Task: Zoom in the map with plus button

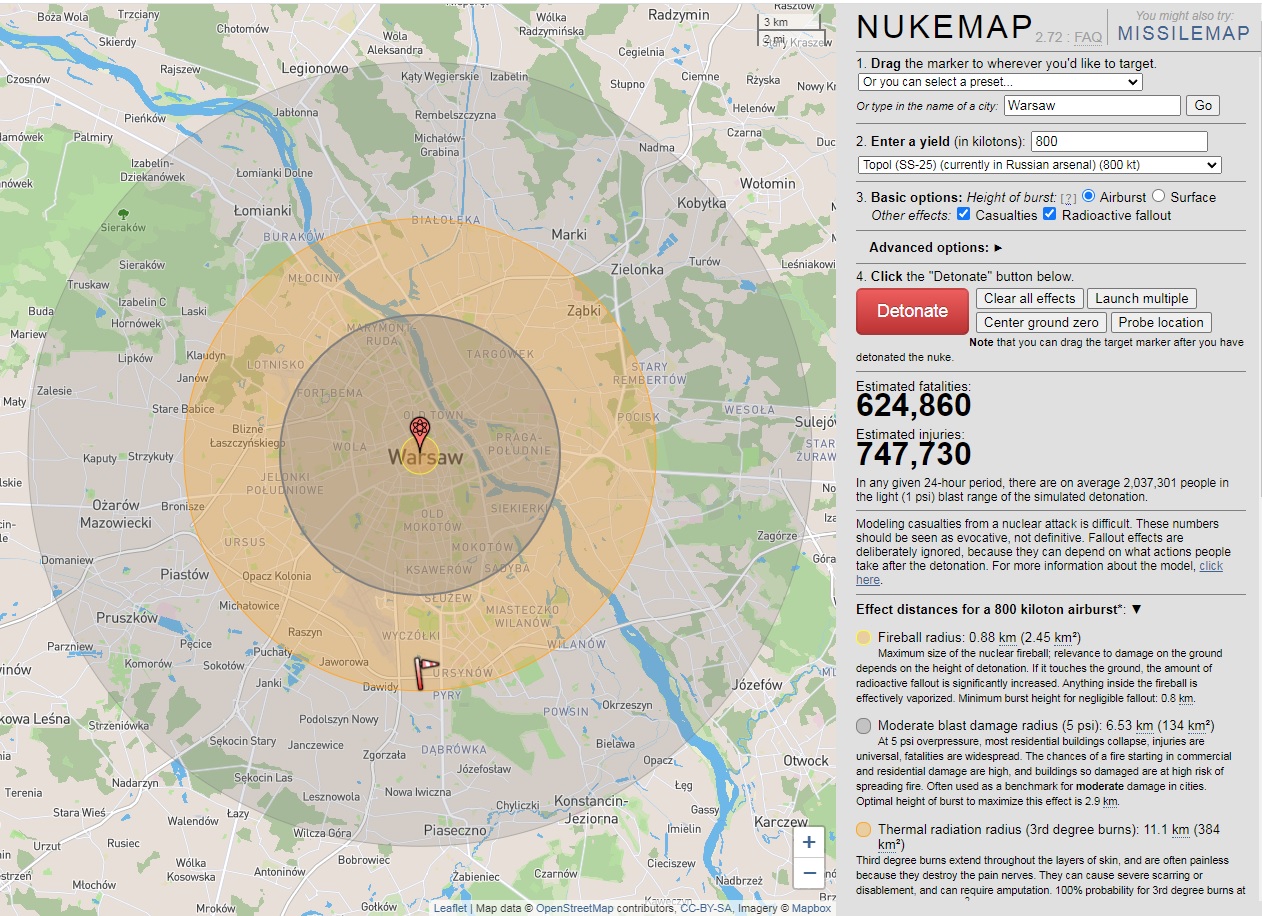Action: 809,841
